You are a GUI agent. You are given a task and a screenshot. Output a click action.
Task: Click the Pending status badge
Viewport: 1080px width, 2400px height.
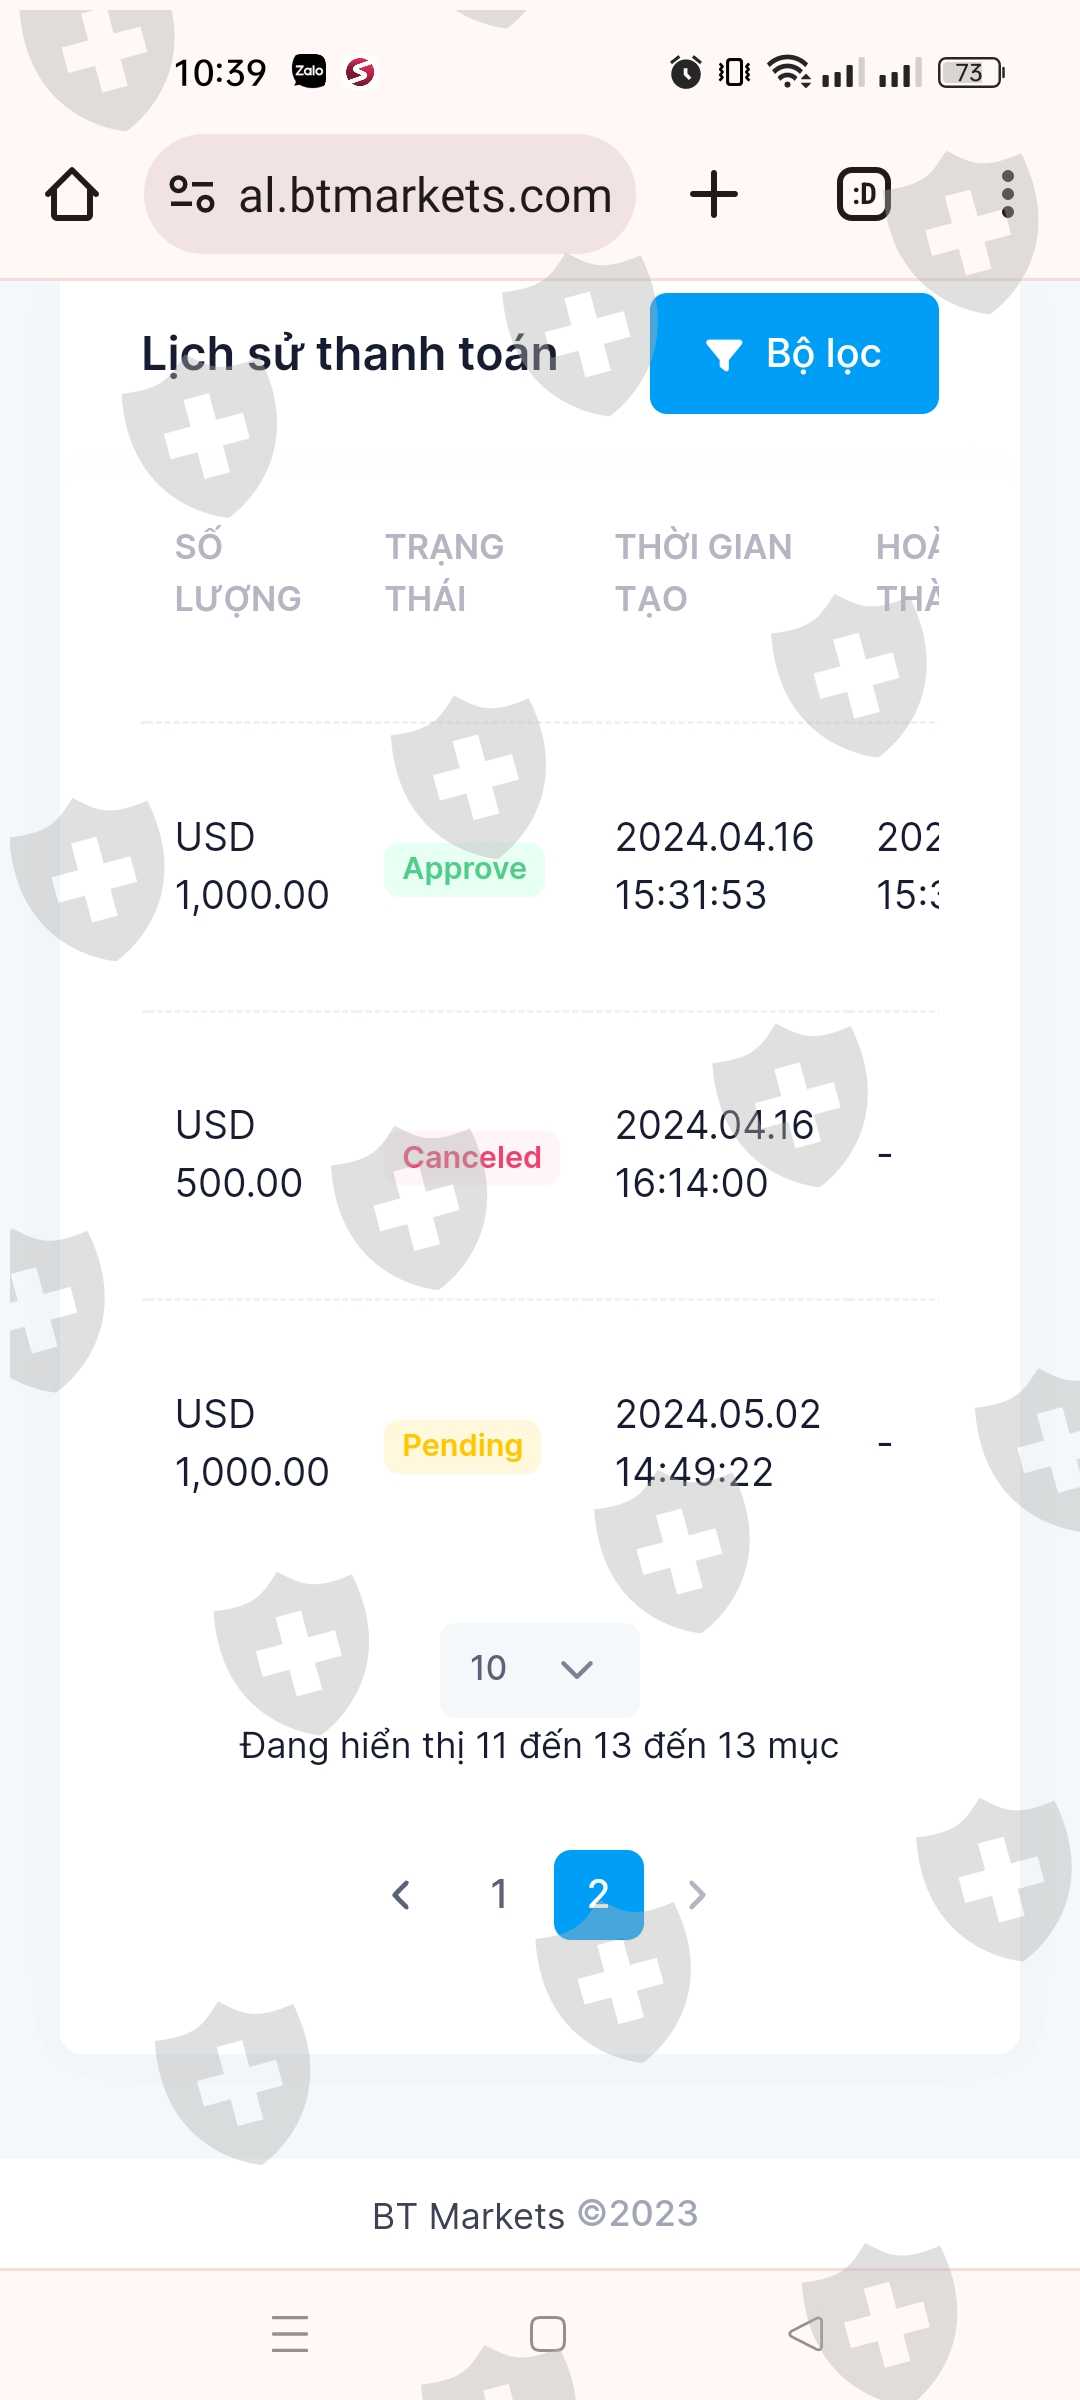[x=462, y=1445]
